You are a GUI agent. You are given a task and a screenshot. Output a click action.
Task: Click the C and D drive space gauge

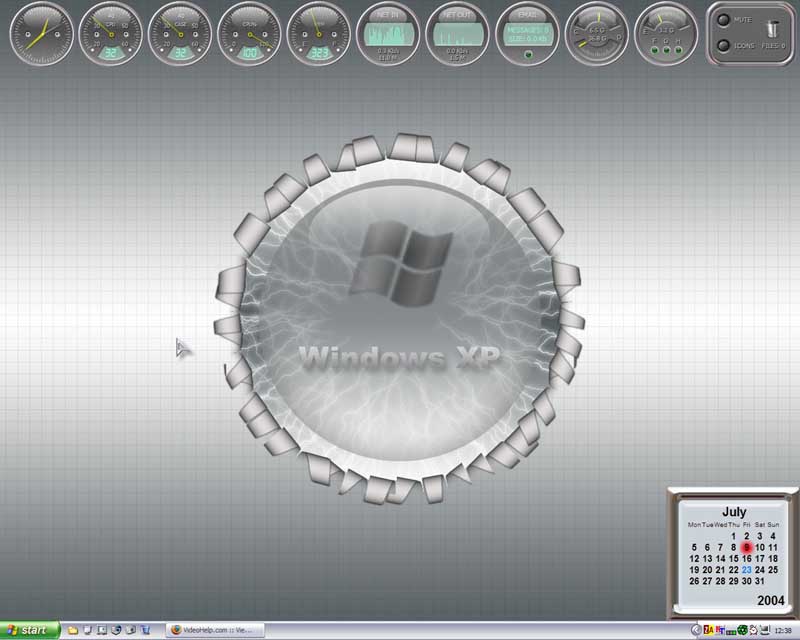point(596,34)
